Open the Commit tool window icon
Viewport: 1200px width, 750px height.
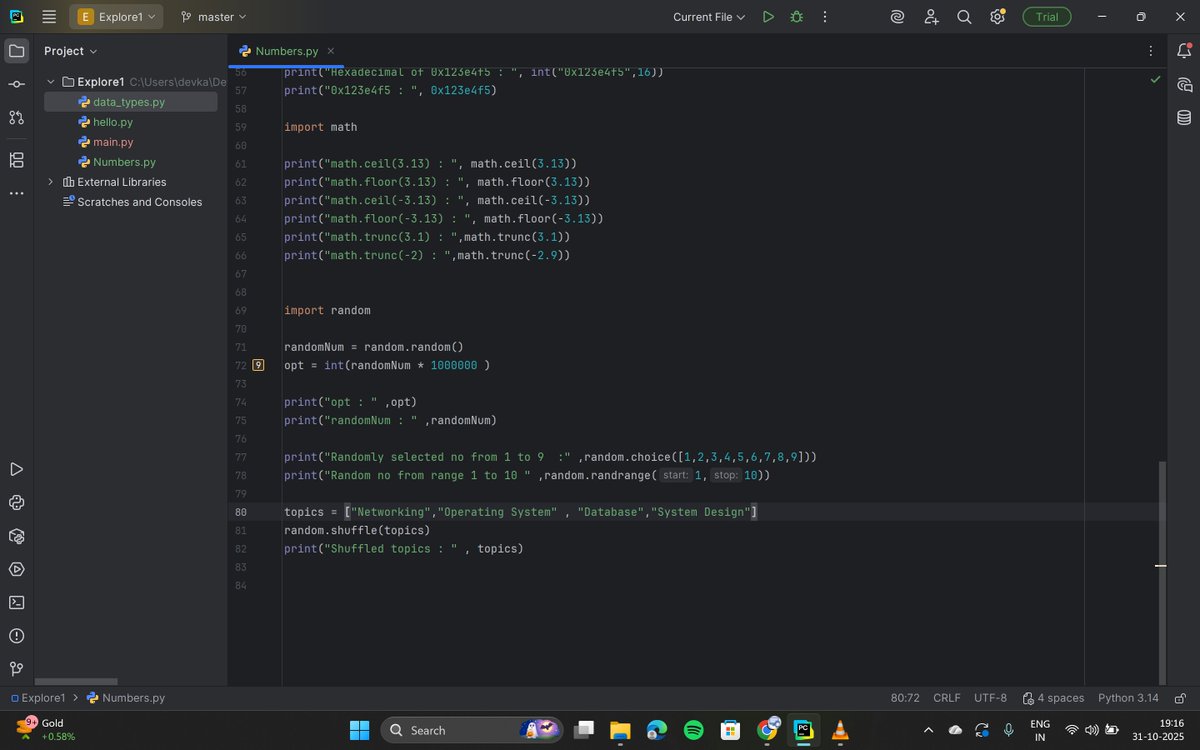click(16, 84)
